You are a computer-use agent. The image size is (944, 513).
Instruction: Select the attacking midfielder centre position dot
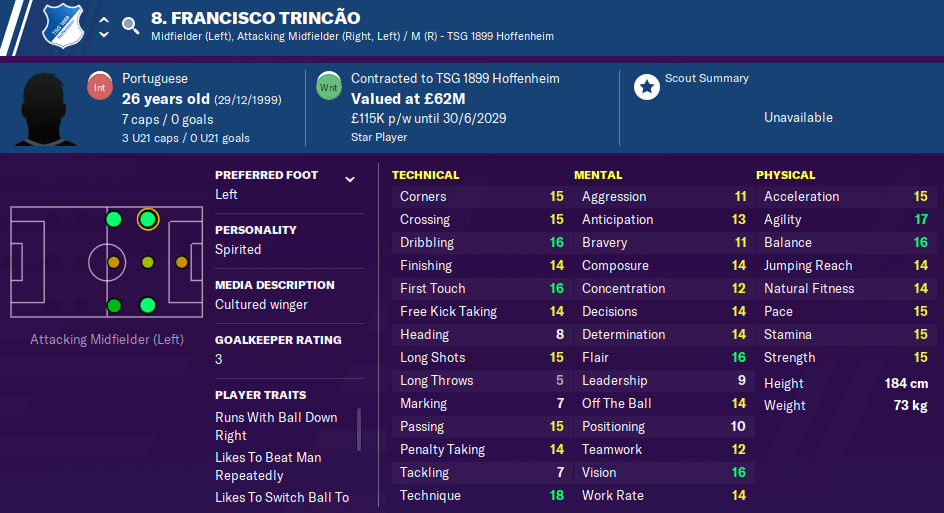point(148,263)
